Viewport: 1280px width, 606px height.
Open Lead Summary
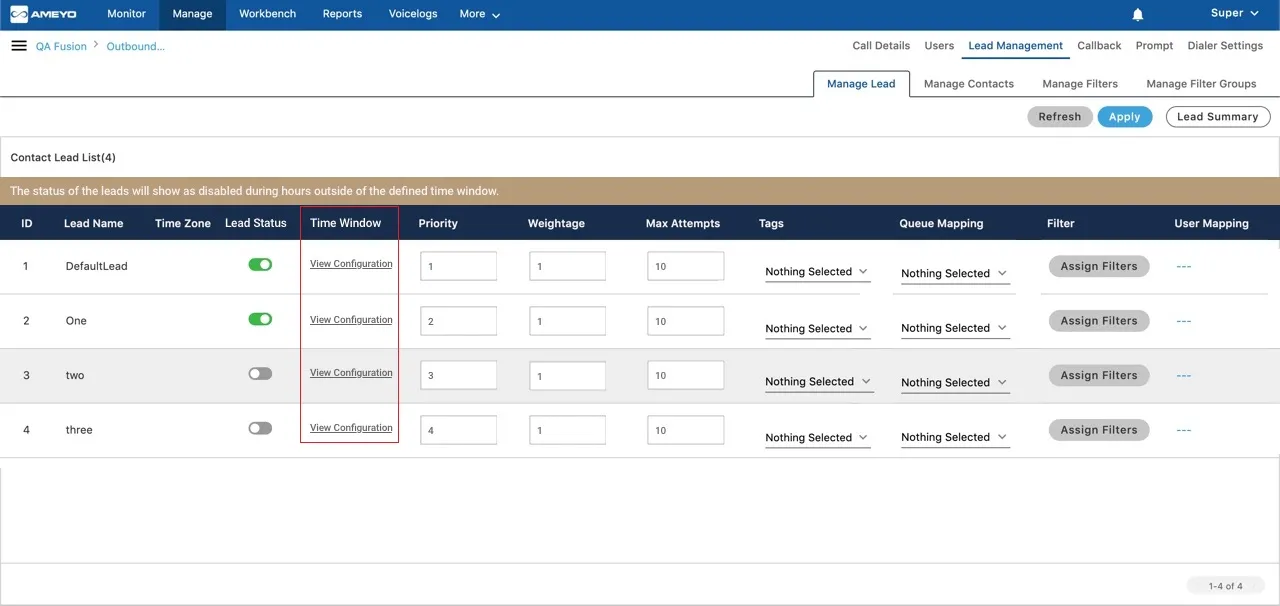click(1218, 117)
